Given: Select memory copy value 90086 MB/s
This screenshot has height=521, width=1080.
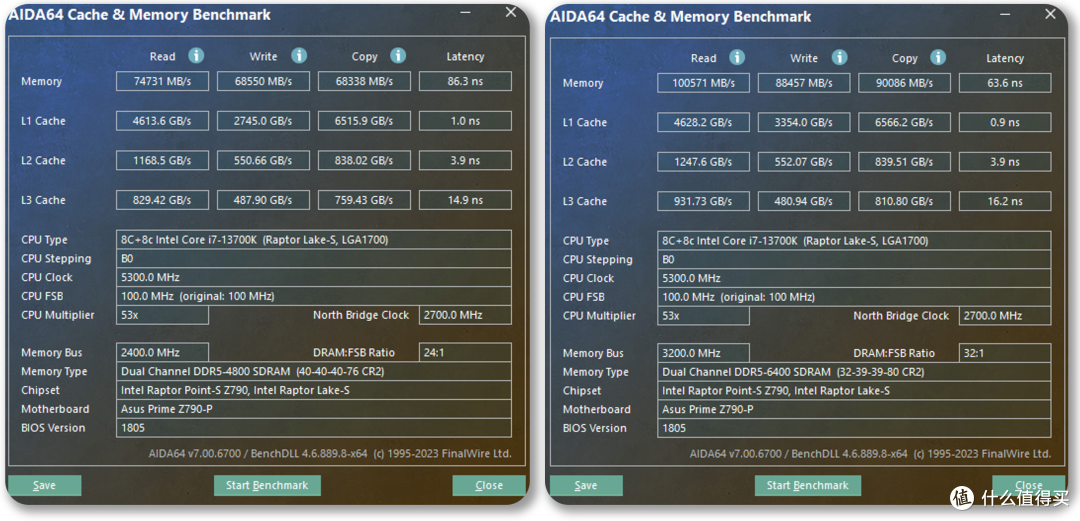Looking at the screenshot, I should (x=905, y=83).
